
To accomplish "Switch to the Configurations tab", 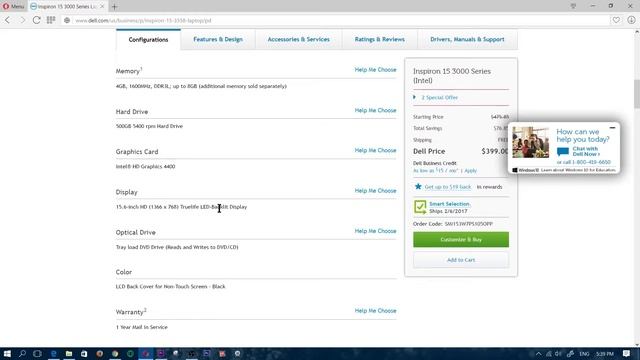I will point(148,40).
